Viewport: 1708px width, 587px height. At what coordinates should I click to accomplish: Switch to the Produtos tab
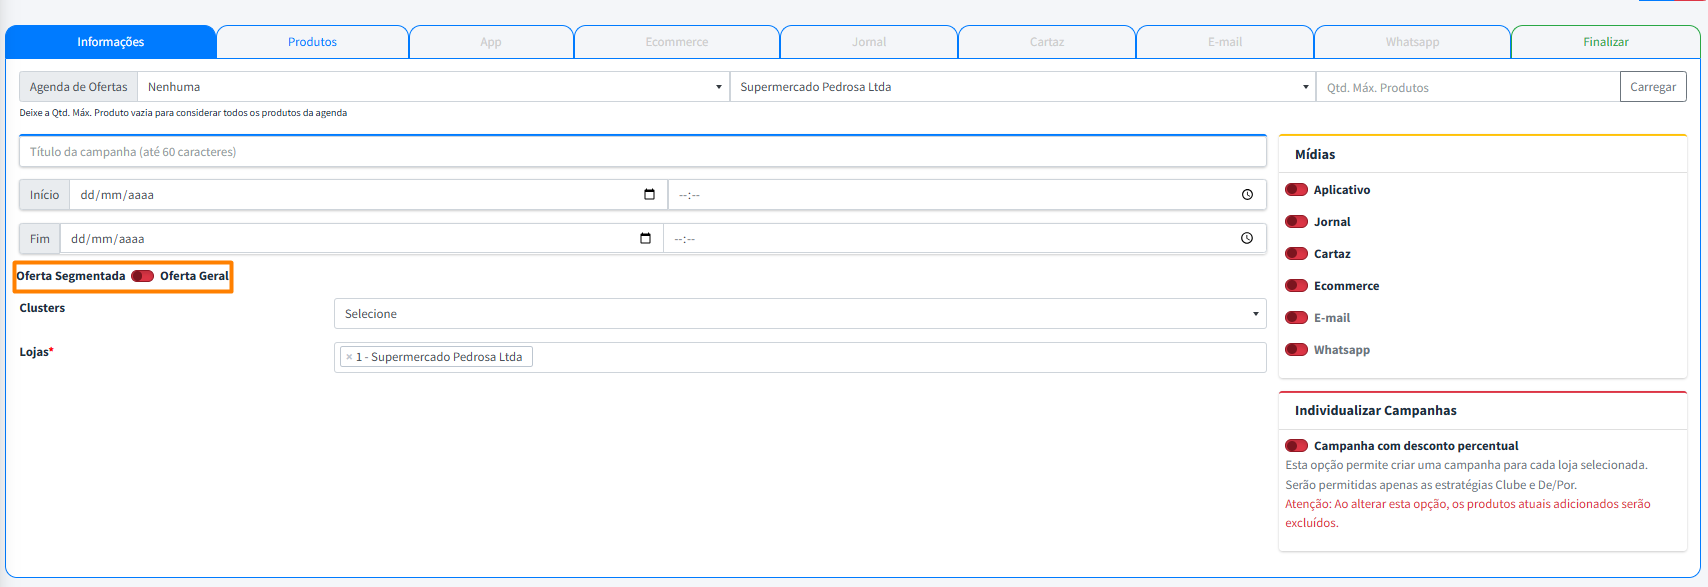(x=312, y=42)
